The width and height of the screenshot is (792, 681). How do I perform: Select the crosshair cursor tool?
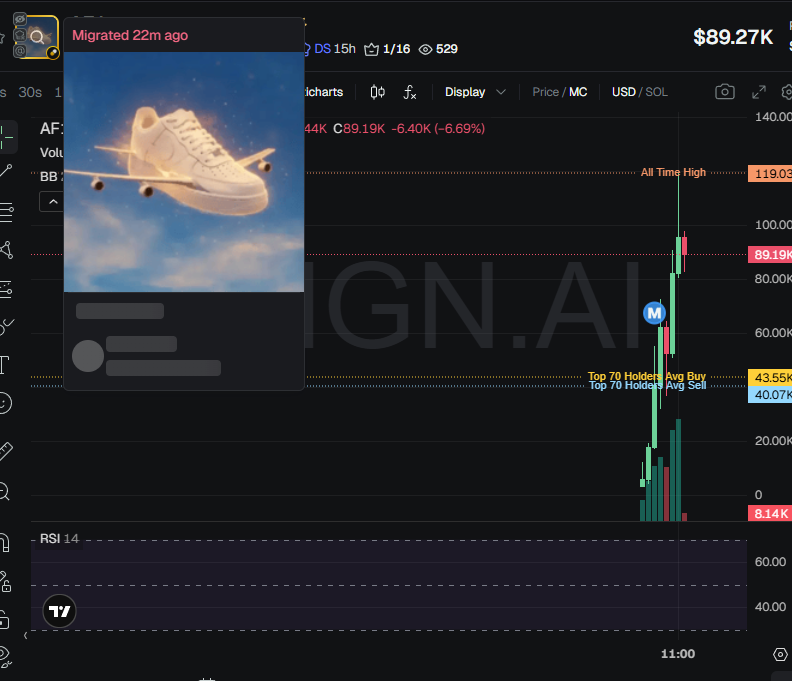tap(6, 137)
